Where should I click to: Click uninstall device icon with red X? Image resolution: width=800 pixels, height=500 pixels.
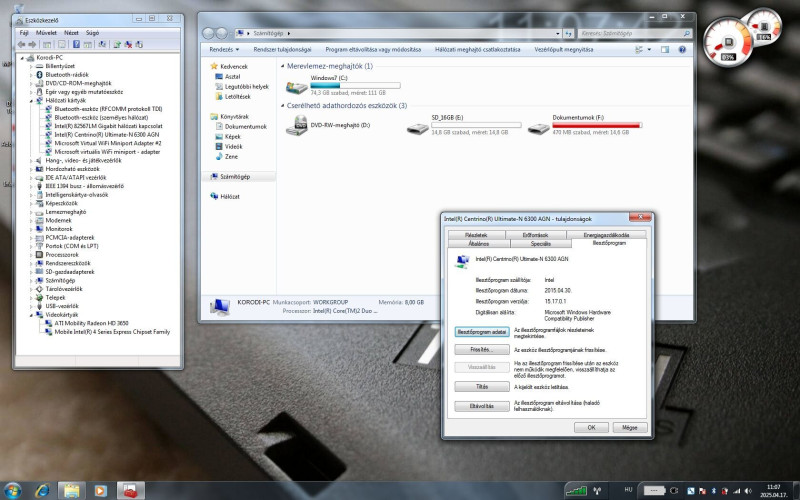pyautogui.click(x=128, y=44)
